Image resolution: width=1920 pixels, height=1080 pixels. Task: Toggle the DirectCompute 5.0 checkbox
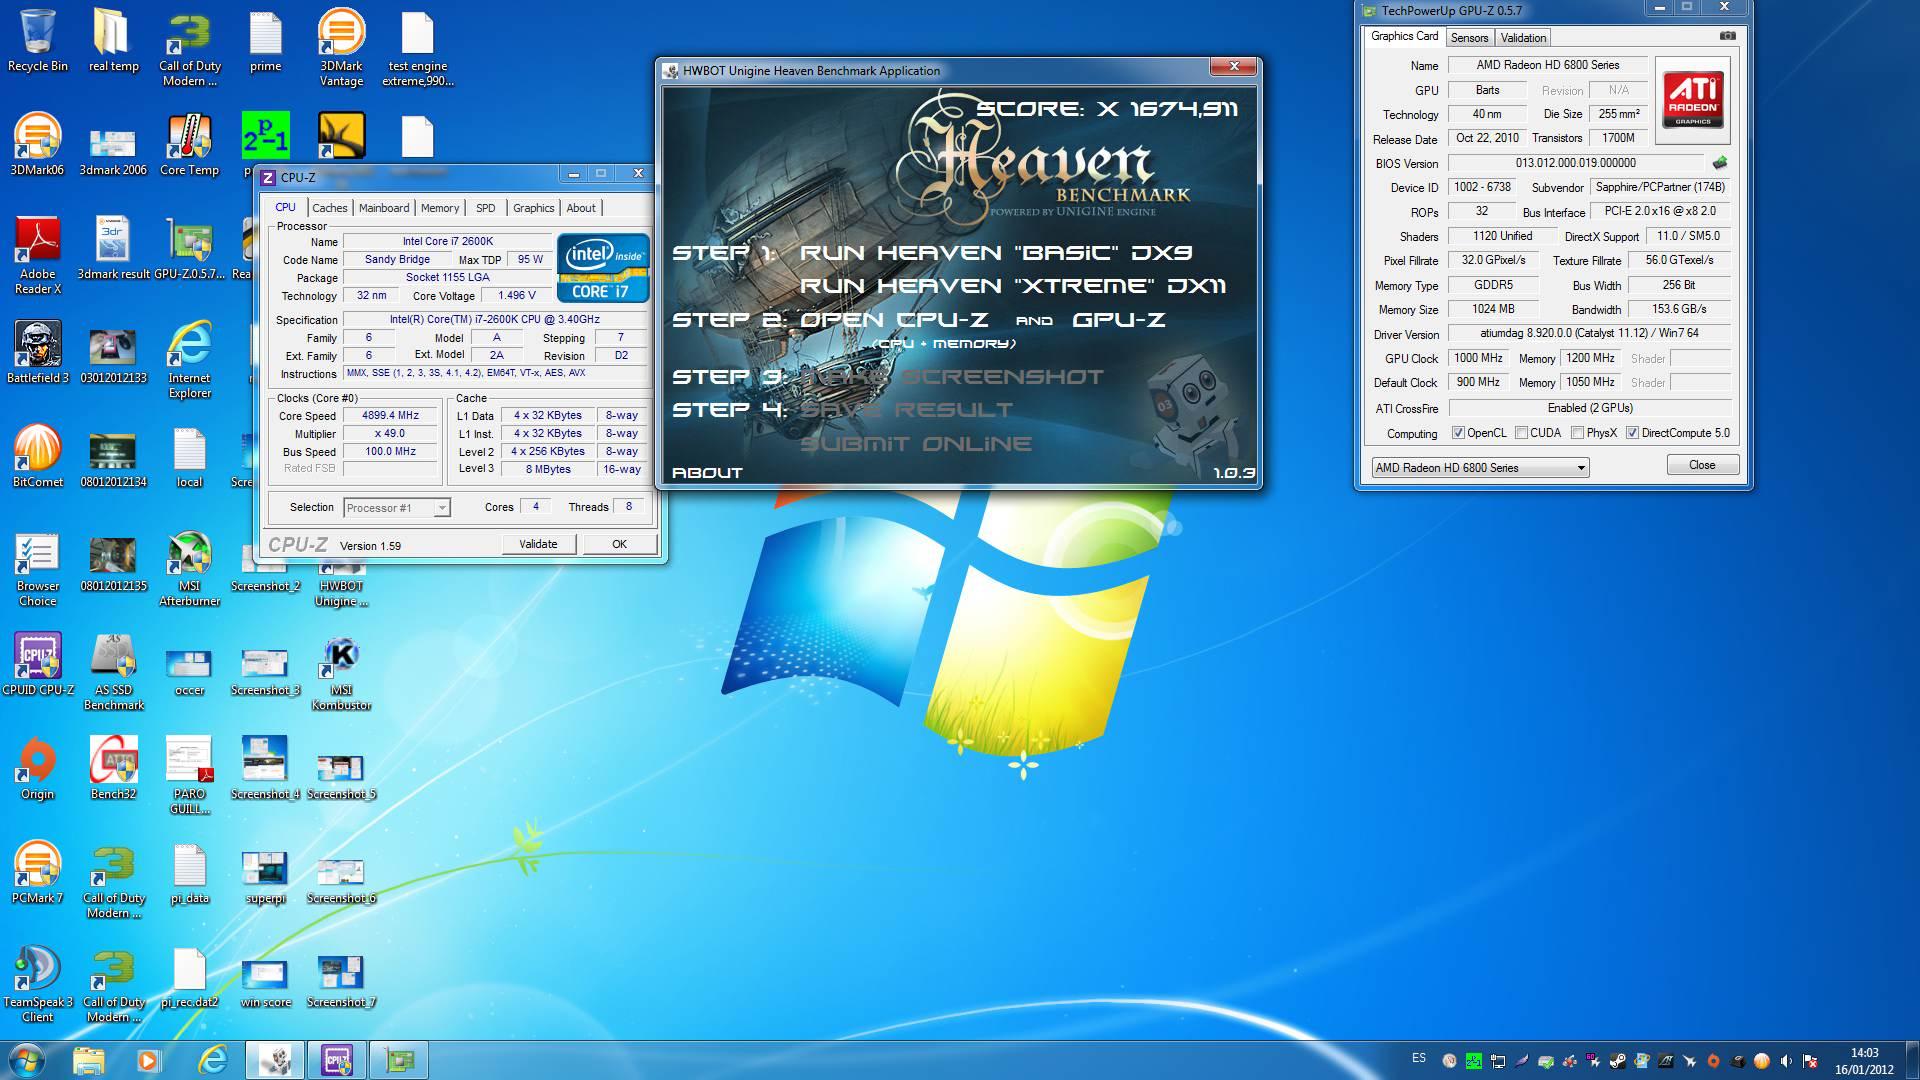[1632, 433]
